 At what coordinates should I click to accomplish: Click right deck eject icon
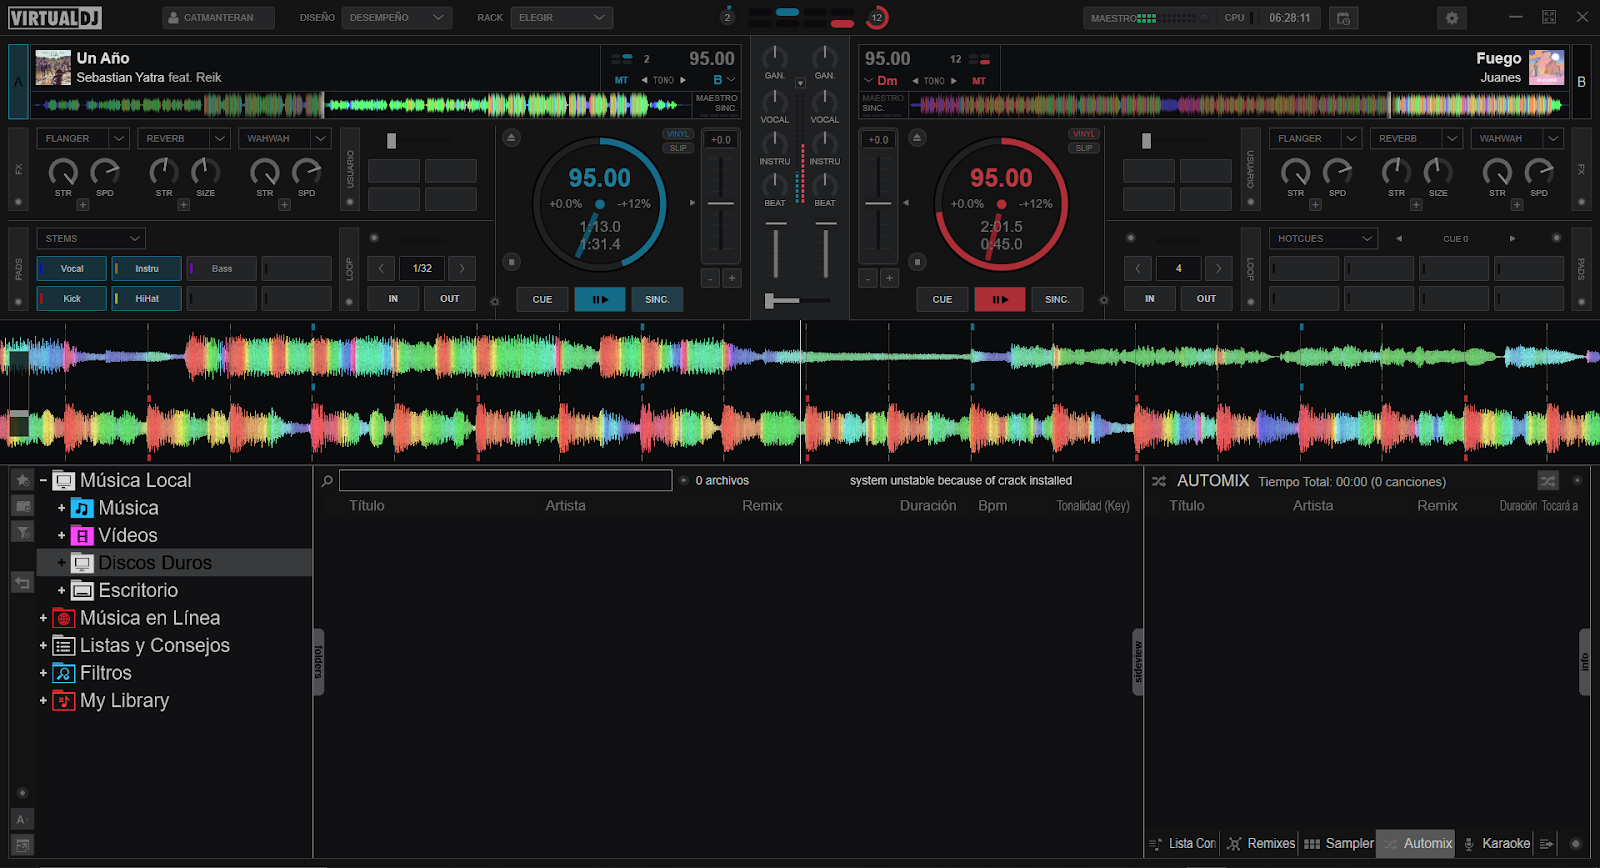[x=917, y=137]
